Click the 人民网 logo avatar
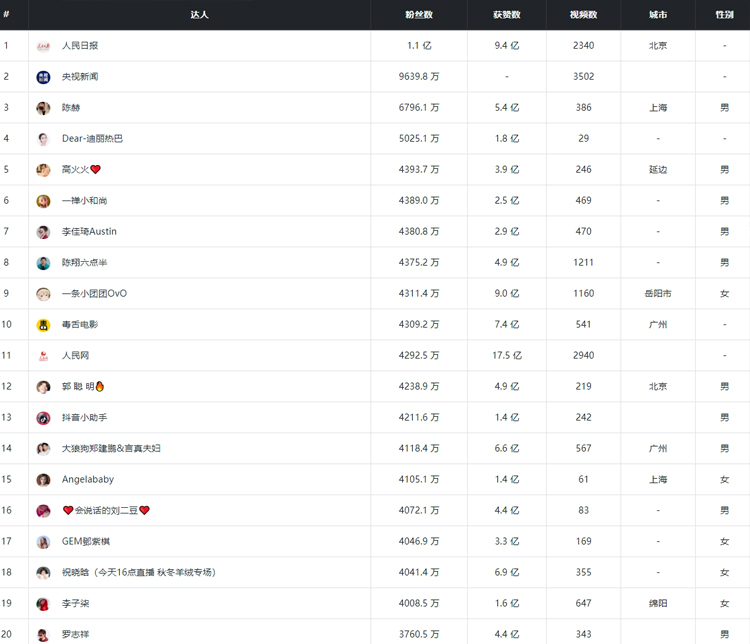The width and height of the screenshot is (750, 644). (44, 356)
